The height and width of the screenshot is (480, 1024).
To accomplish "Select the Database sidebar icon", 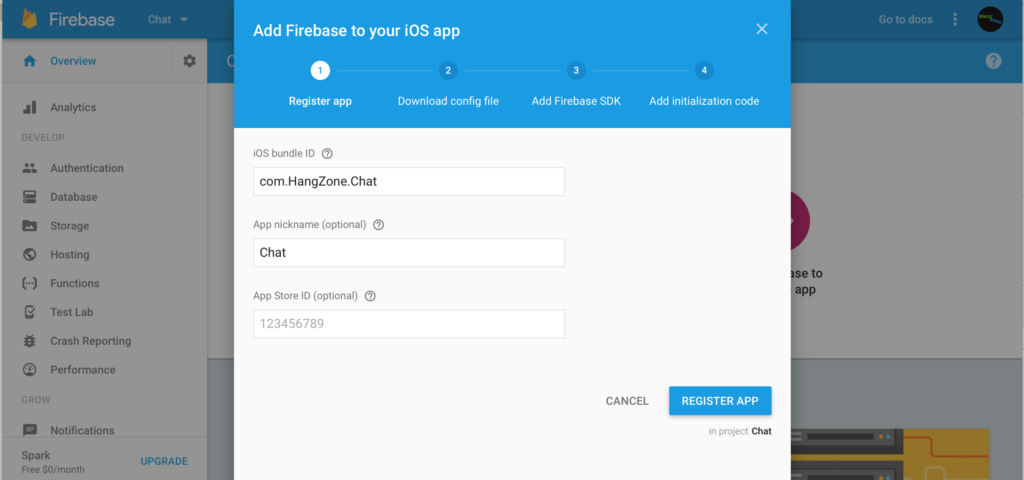I will pos(29,197).
